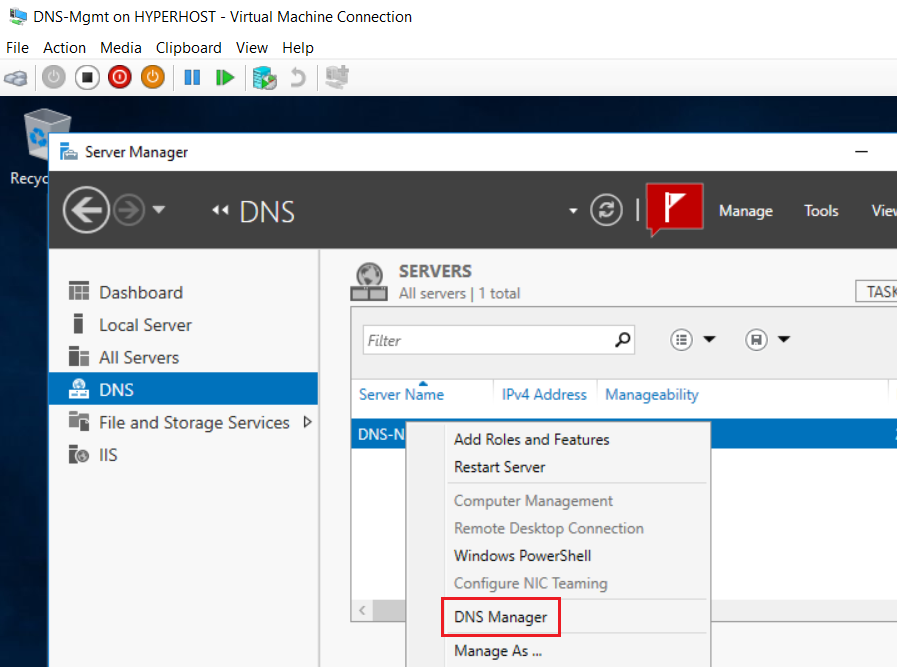
Task: Click the Server Manager back arrow
Action: (86, 210)
